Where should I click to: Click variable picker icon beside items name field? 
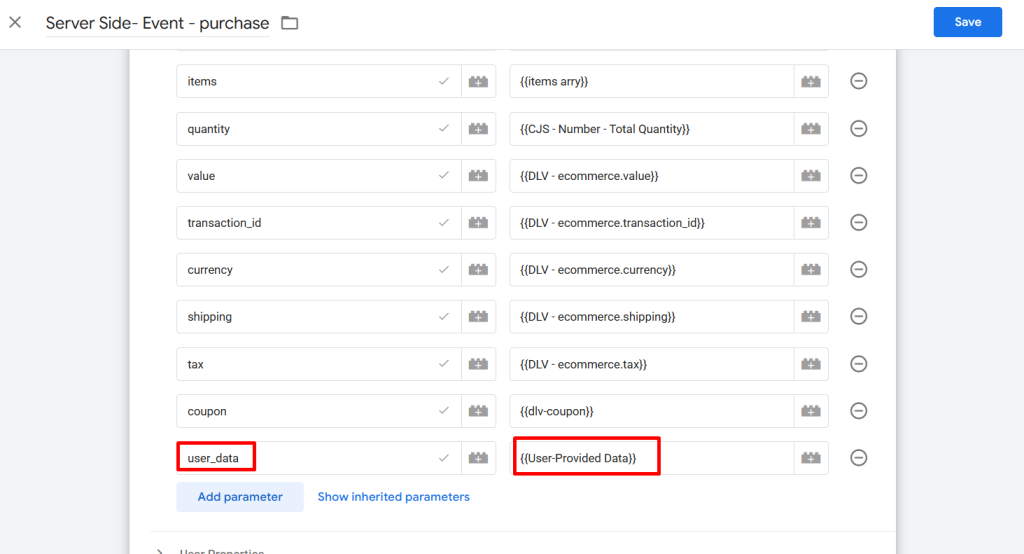(x=478, y=82)
